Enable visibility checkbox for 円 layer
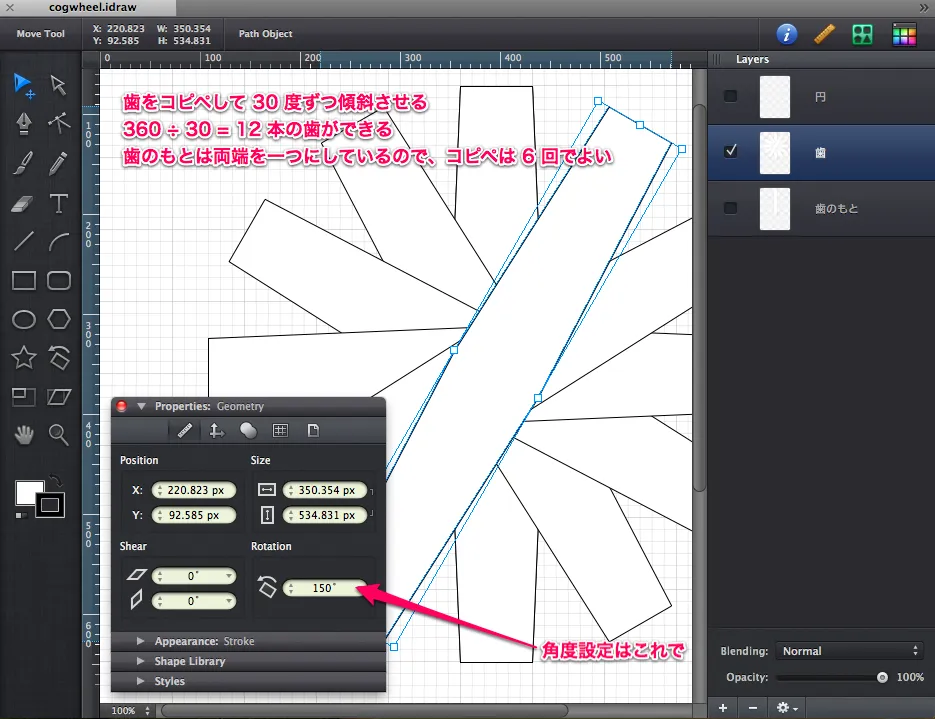The width and height of the screenshot is (935, 719). (731, 96)
